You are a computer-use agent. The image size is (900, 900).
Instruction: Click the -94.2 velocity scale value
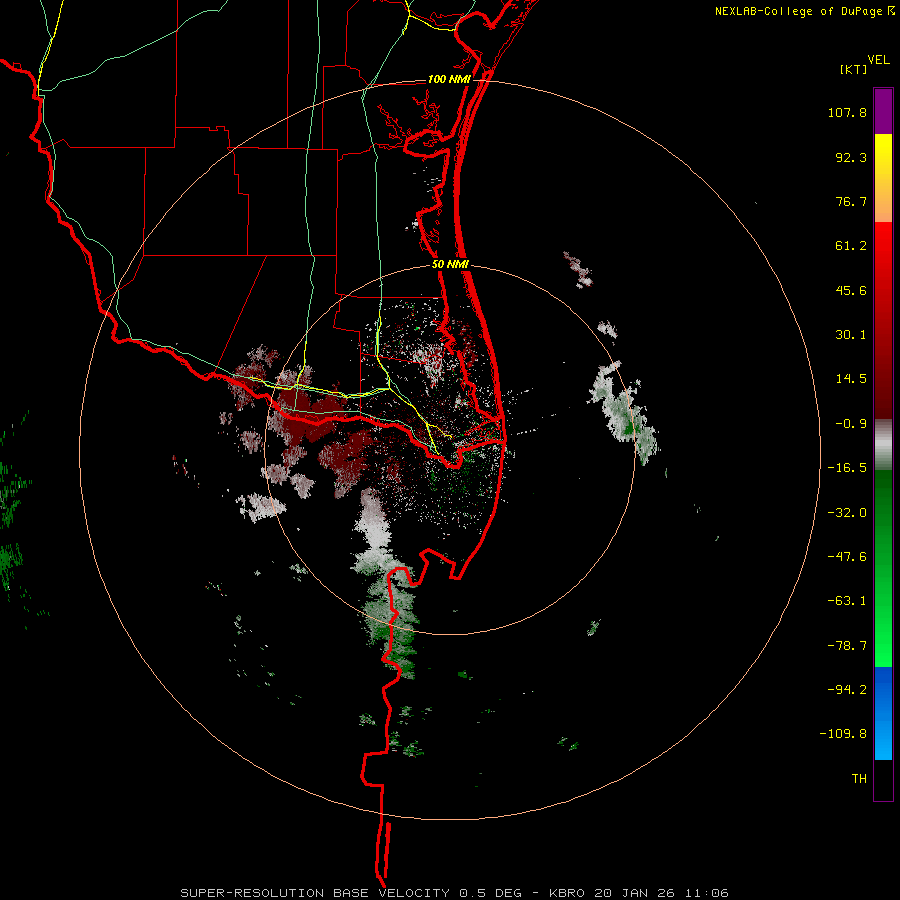(x=847, y=690)
